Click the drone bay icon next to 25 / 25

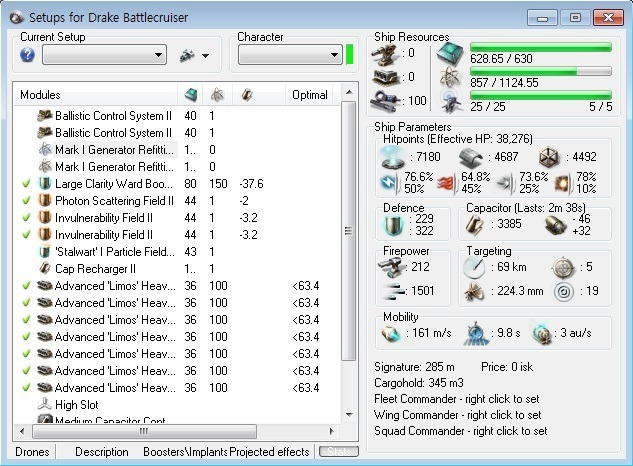(x=451, y=101)
